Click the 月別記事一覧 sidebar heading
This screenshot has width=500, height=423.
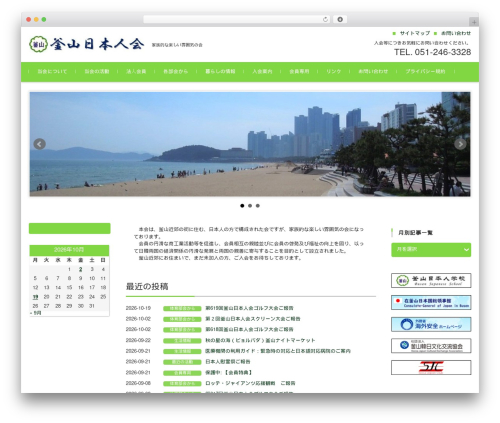[x=415, y=232]
